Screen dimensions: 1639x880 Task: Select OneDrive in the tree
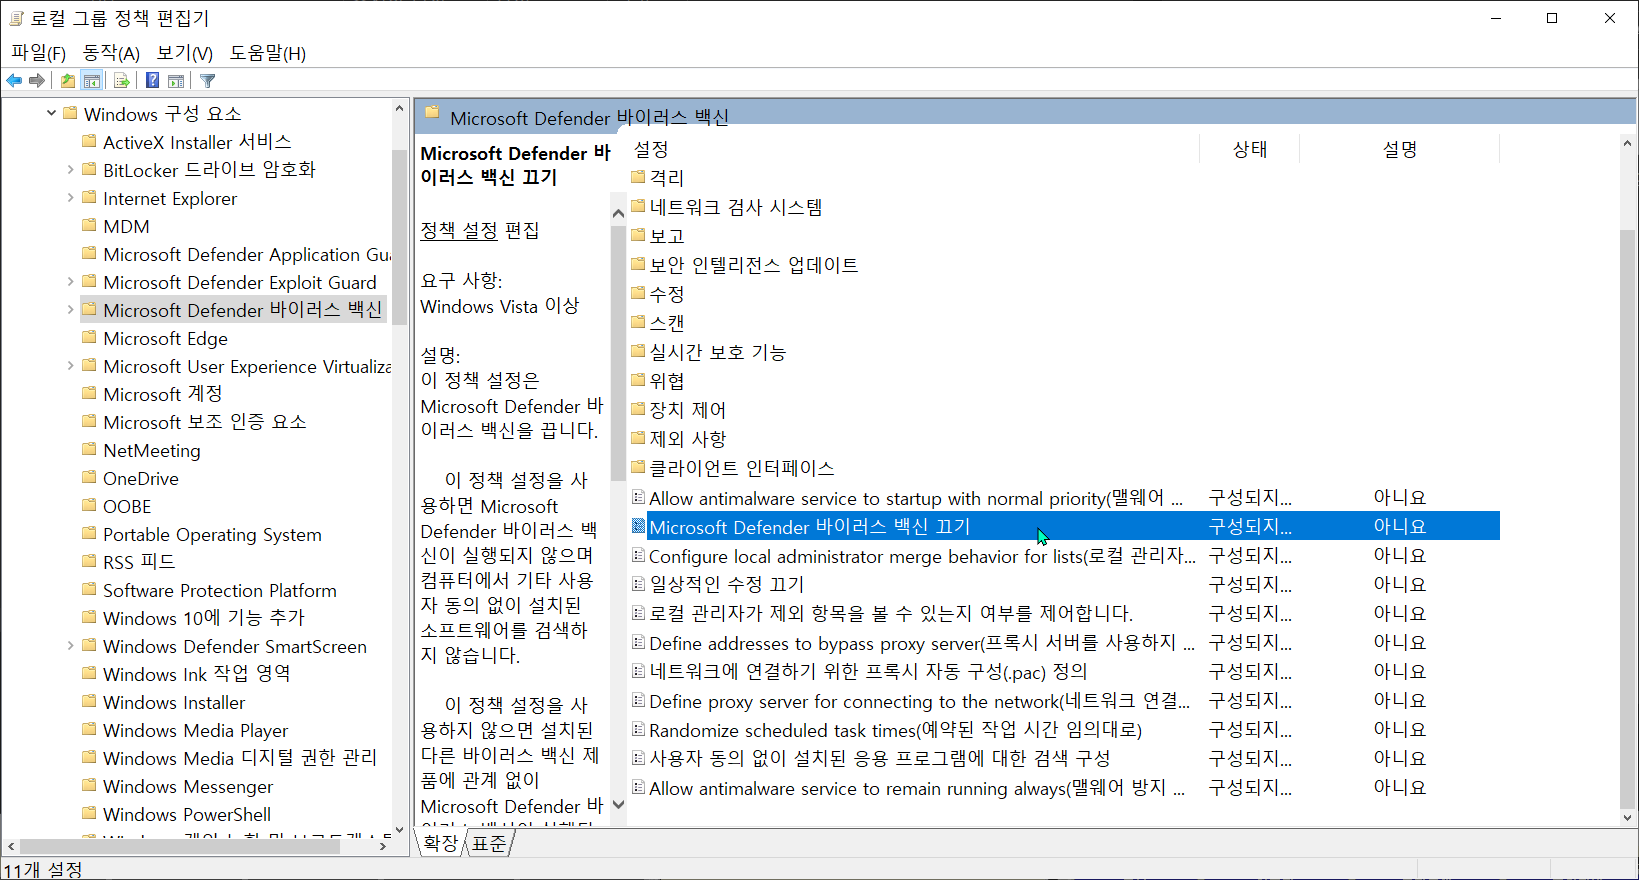pyautogui.click(x=141, y=478)
